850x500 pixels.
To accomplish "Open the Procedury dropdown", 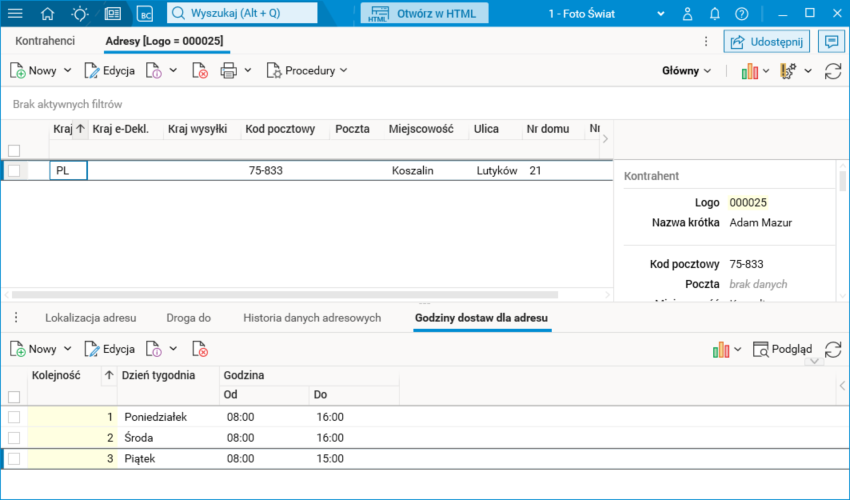I will 307,70.
